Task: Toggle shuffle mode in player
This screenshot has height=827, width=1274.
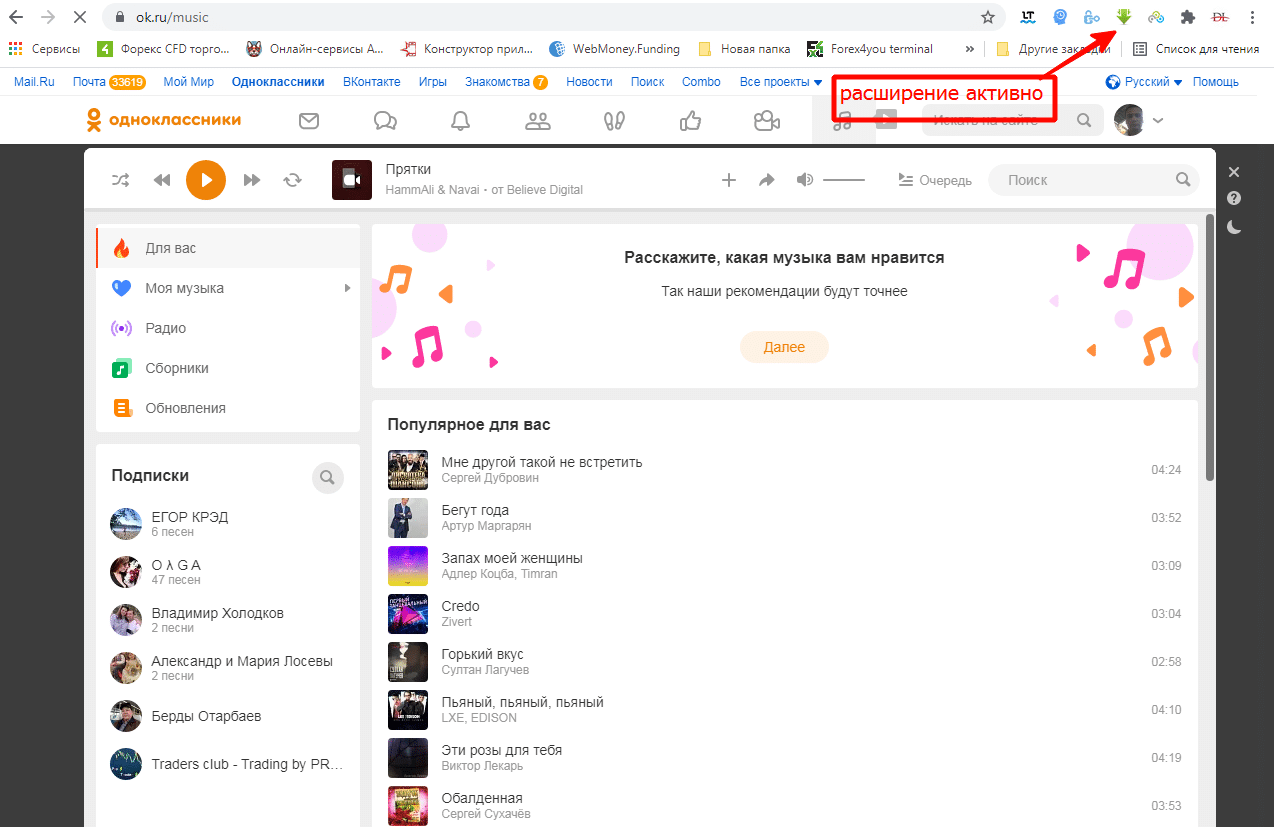Action: pyautogui.click(x=120, y=180)
